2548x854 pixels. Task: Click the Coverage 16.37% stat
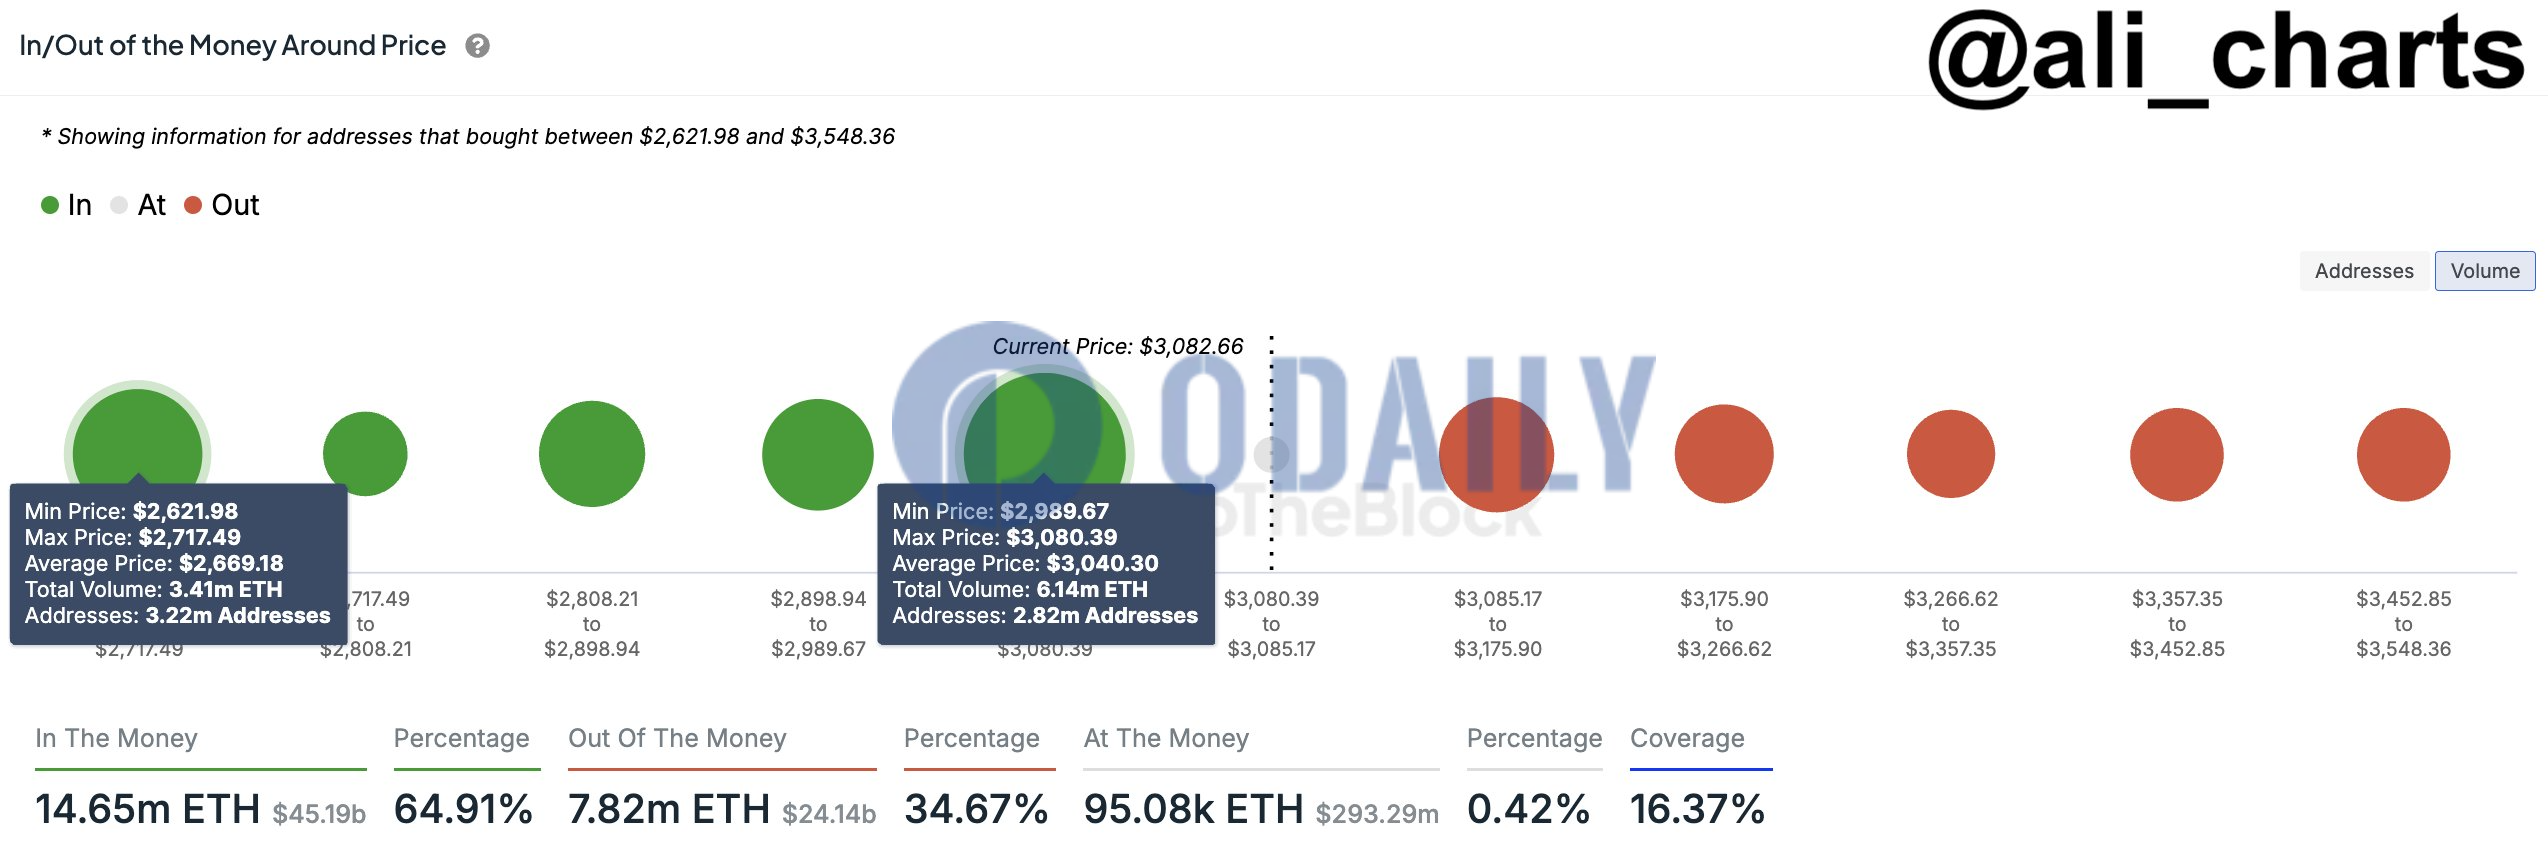click(x=1697, y=809)
